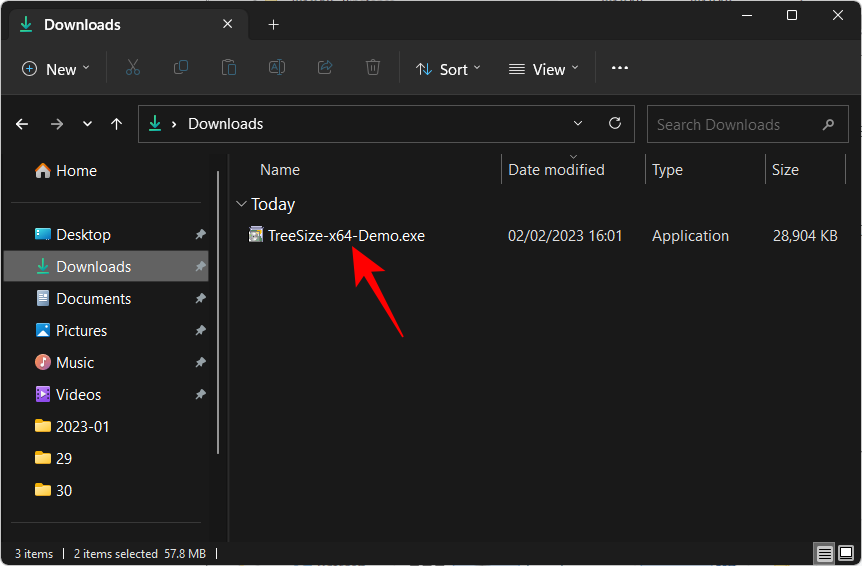Open the 2023-01 folder in sidebar
862x566 pixels.
[x=106, y=426]
